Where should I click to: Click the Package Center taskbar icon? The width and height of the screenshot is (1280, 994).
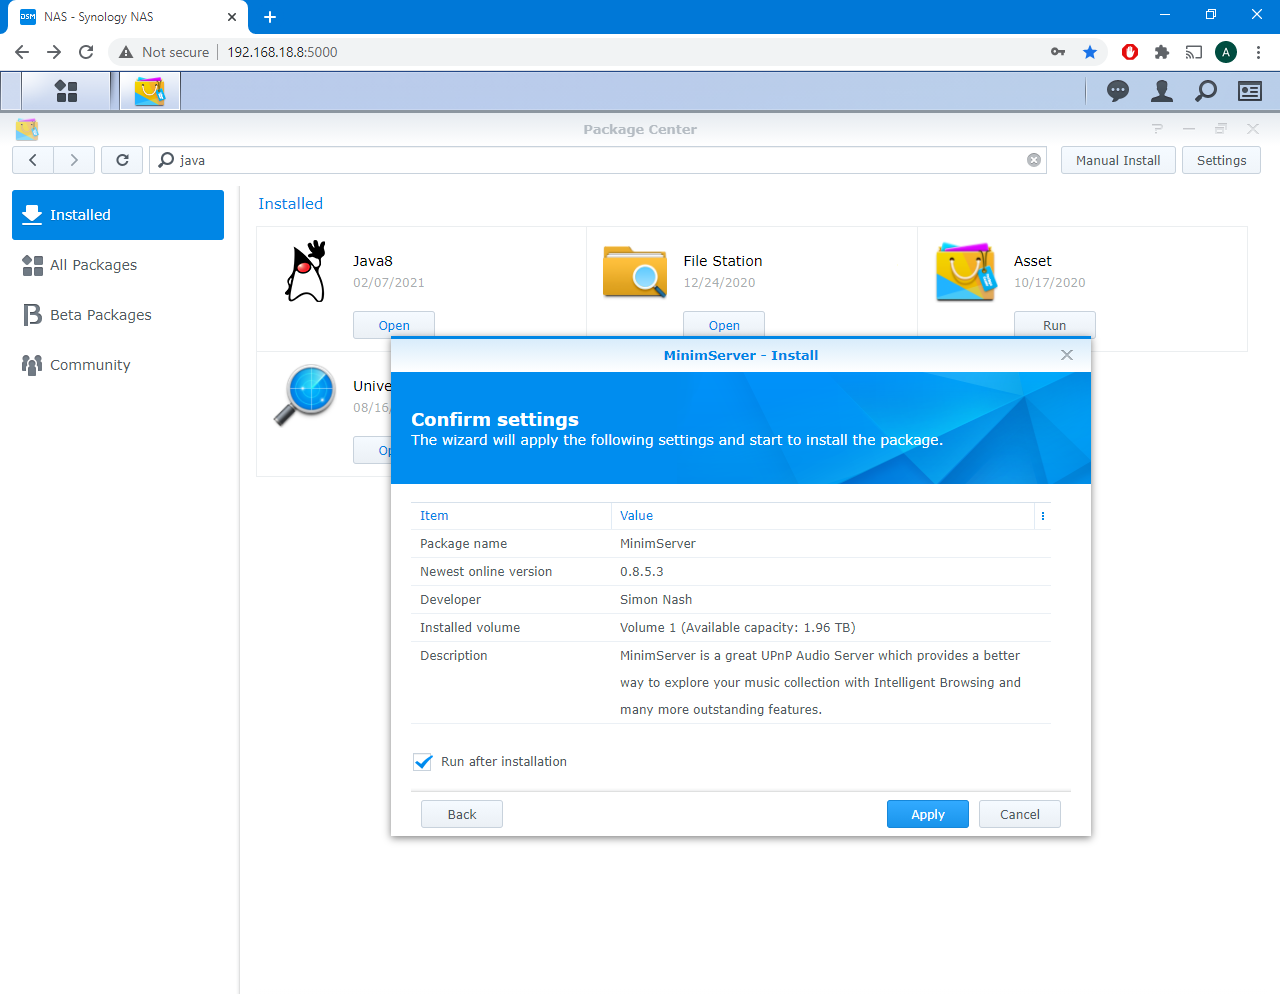click(150, 91)
